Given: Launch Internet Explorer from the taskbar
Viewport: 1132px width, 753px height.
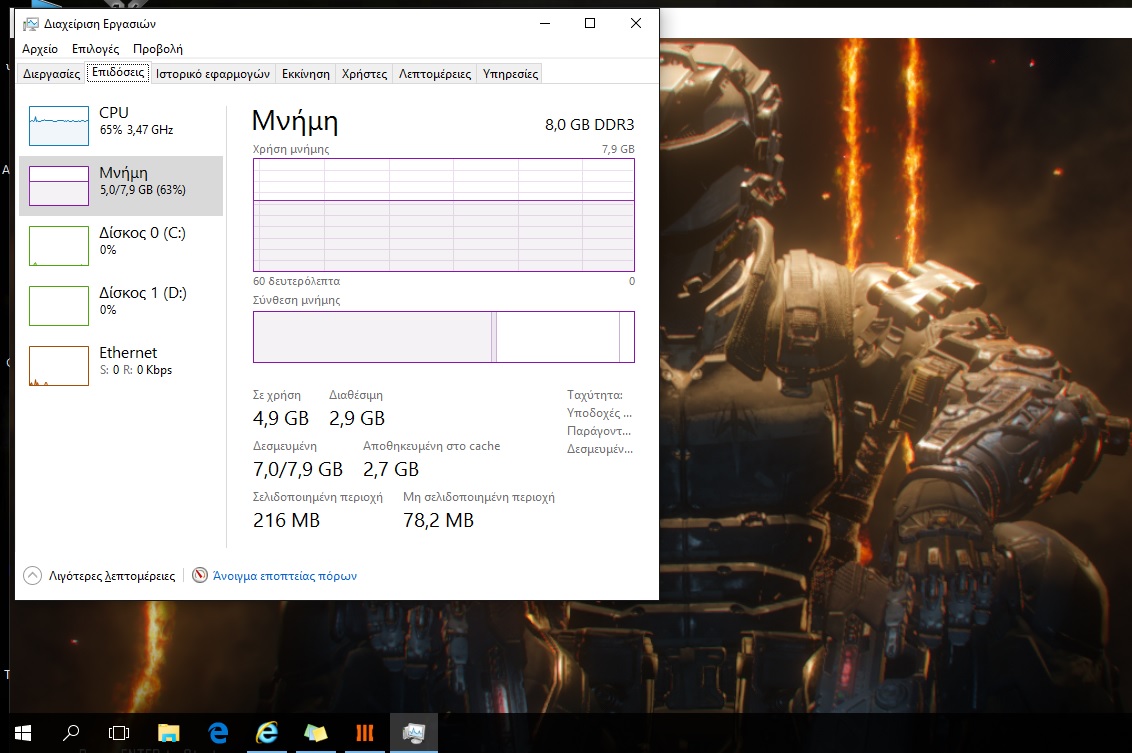Looking at the screenshot, I should point(267,734).
